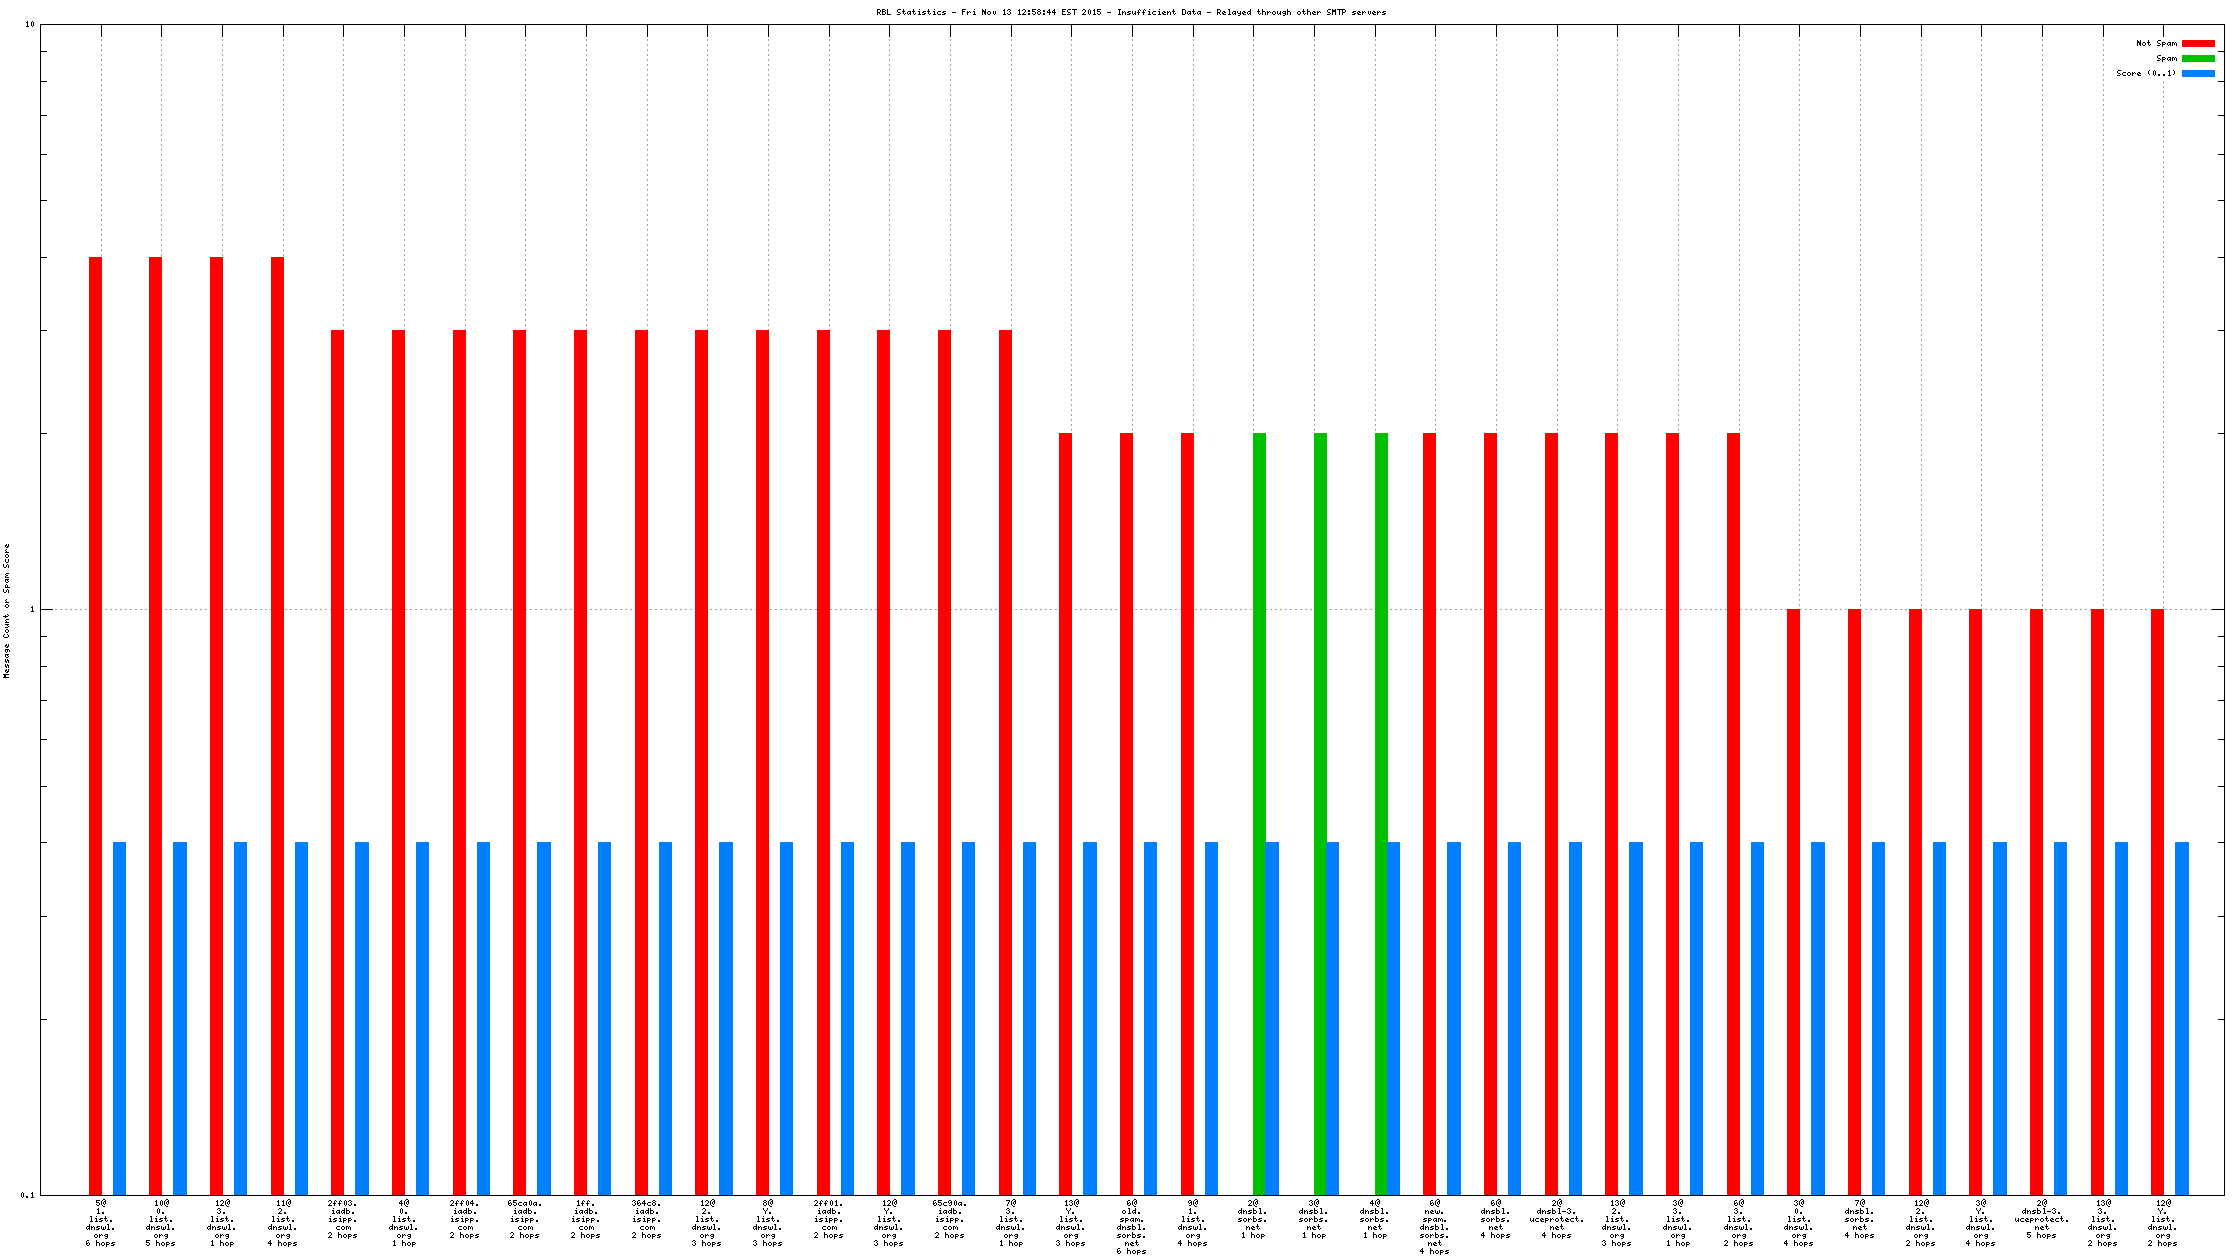Screen dimensions: 2240x1260
Task: Click the y-axis tick label 10
Action: 29,24
